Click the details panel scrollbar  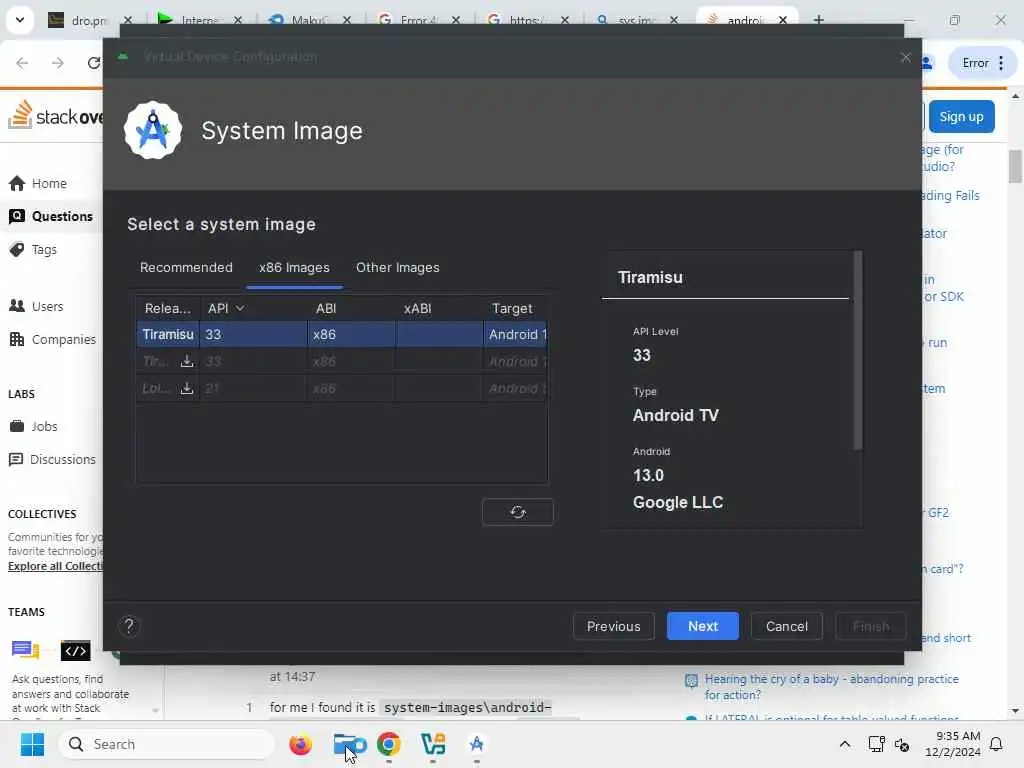(857, 350)
